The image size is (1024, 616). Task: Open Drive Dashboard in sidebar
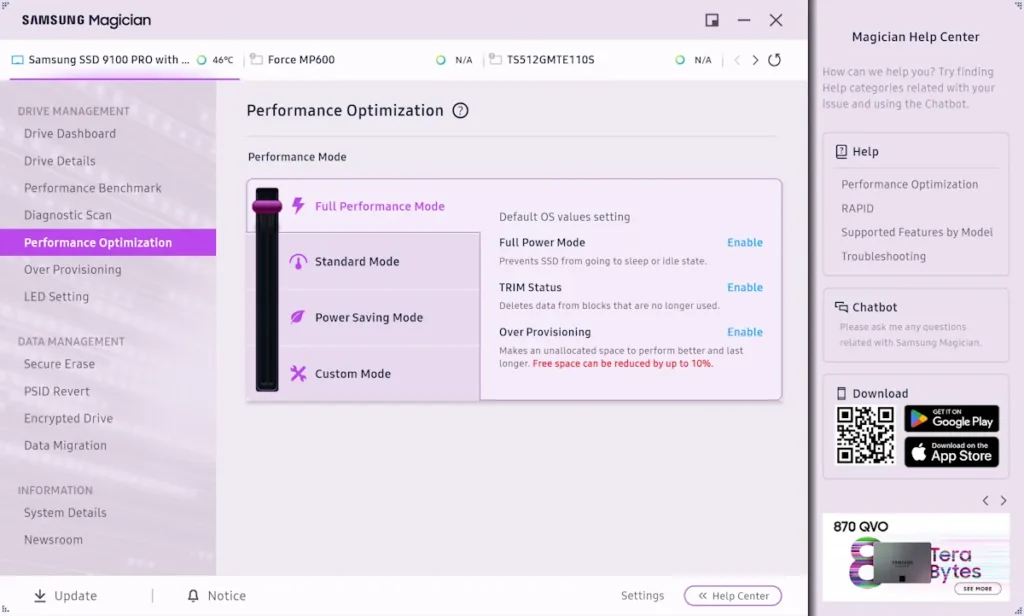point(70,133)
